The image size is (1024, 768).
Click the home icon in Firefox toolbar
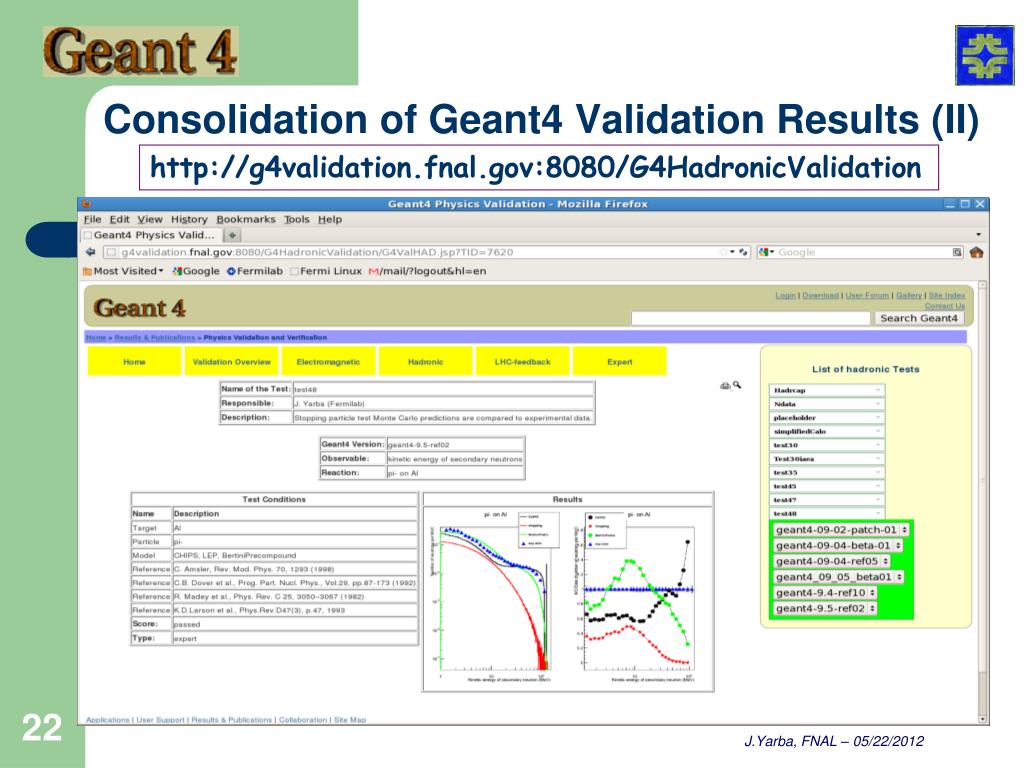point(976,252)
